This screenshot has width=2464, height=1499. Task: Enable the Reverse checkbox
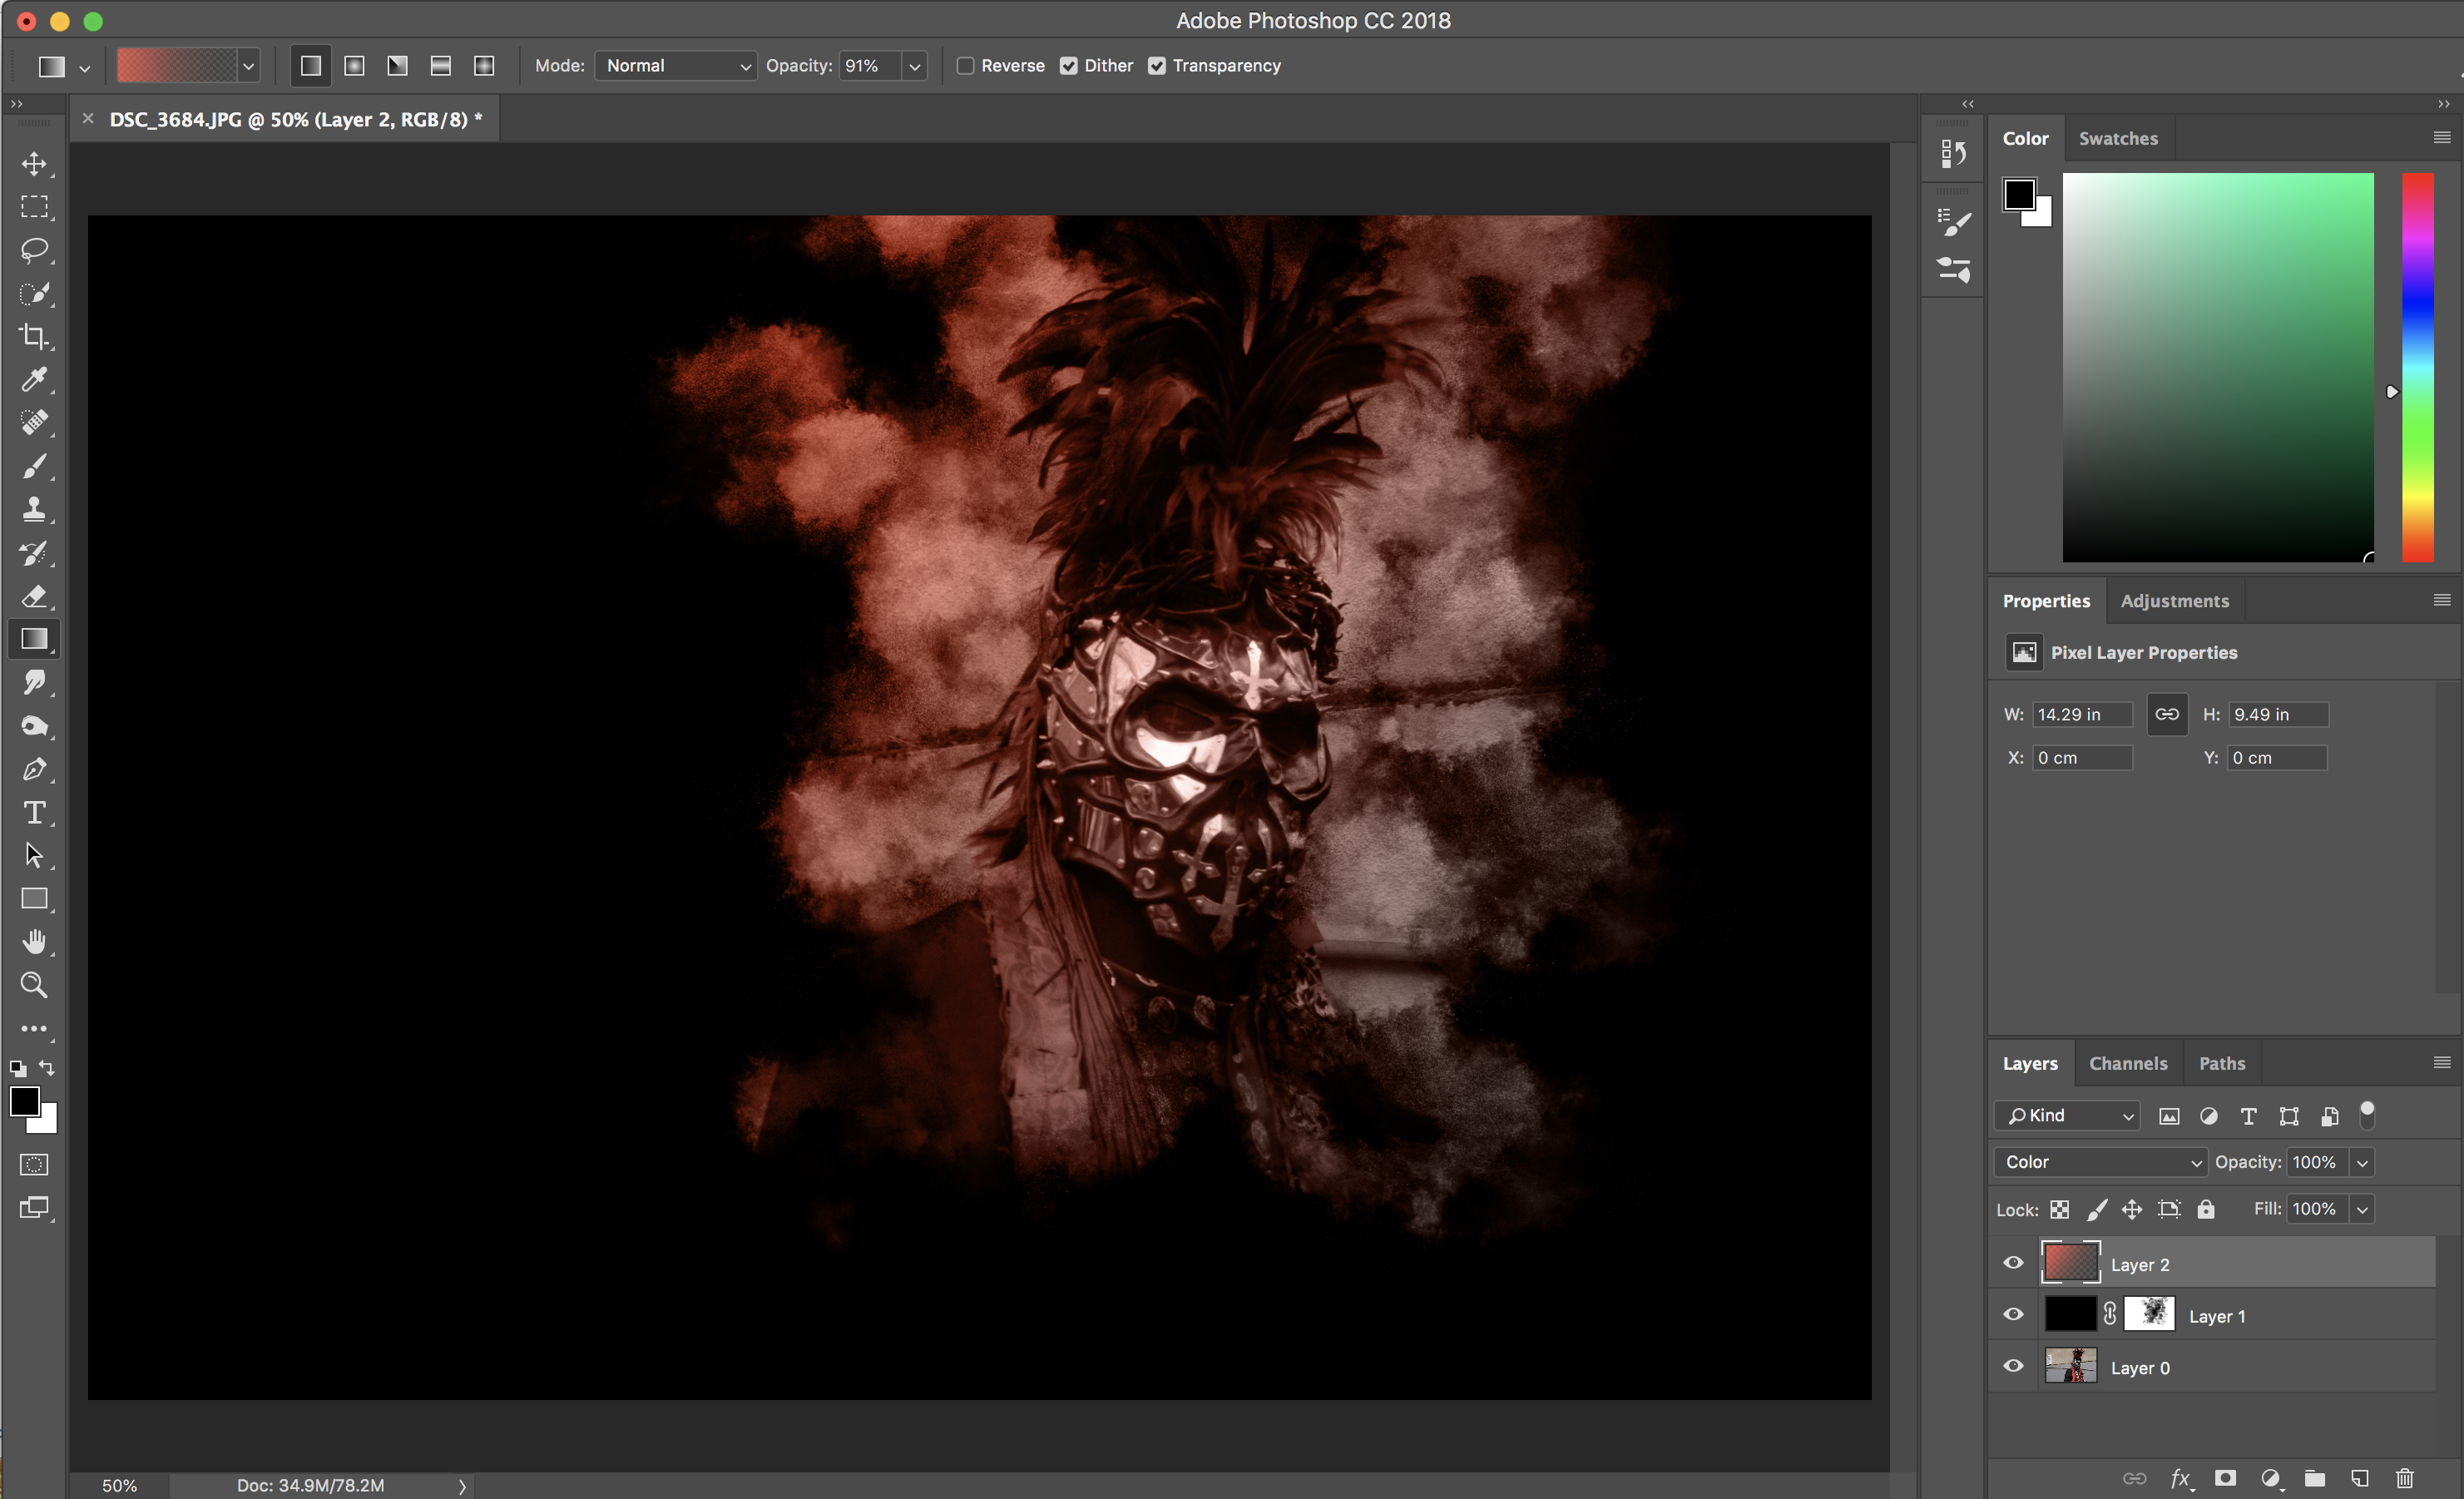[965, 66]
